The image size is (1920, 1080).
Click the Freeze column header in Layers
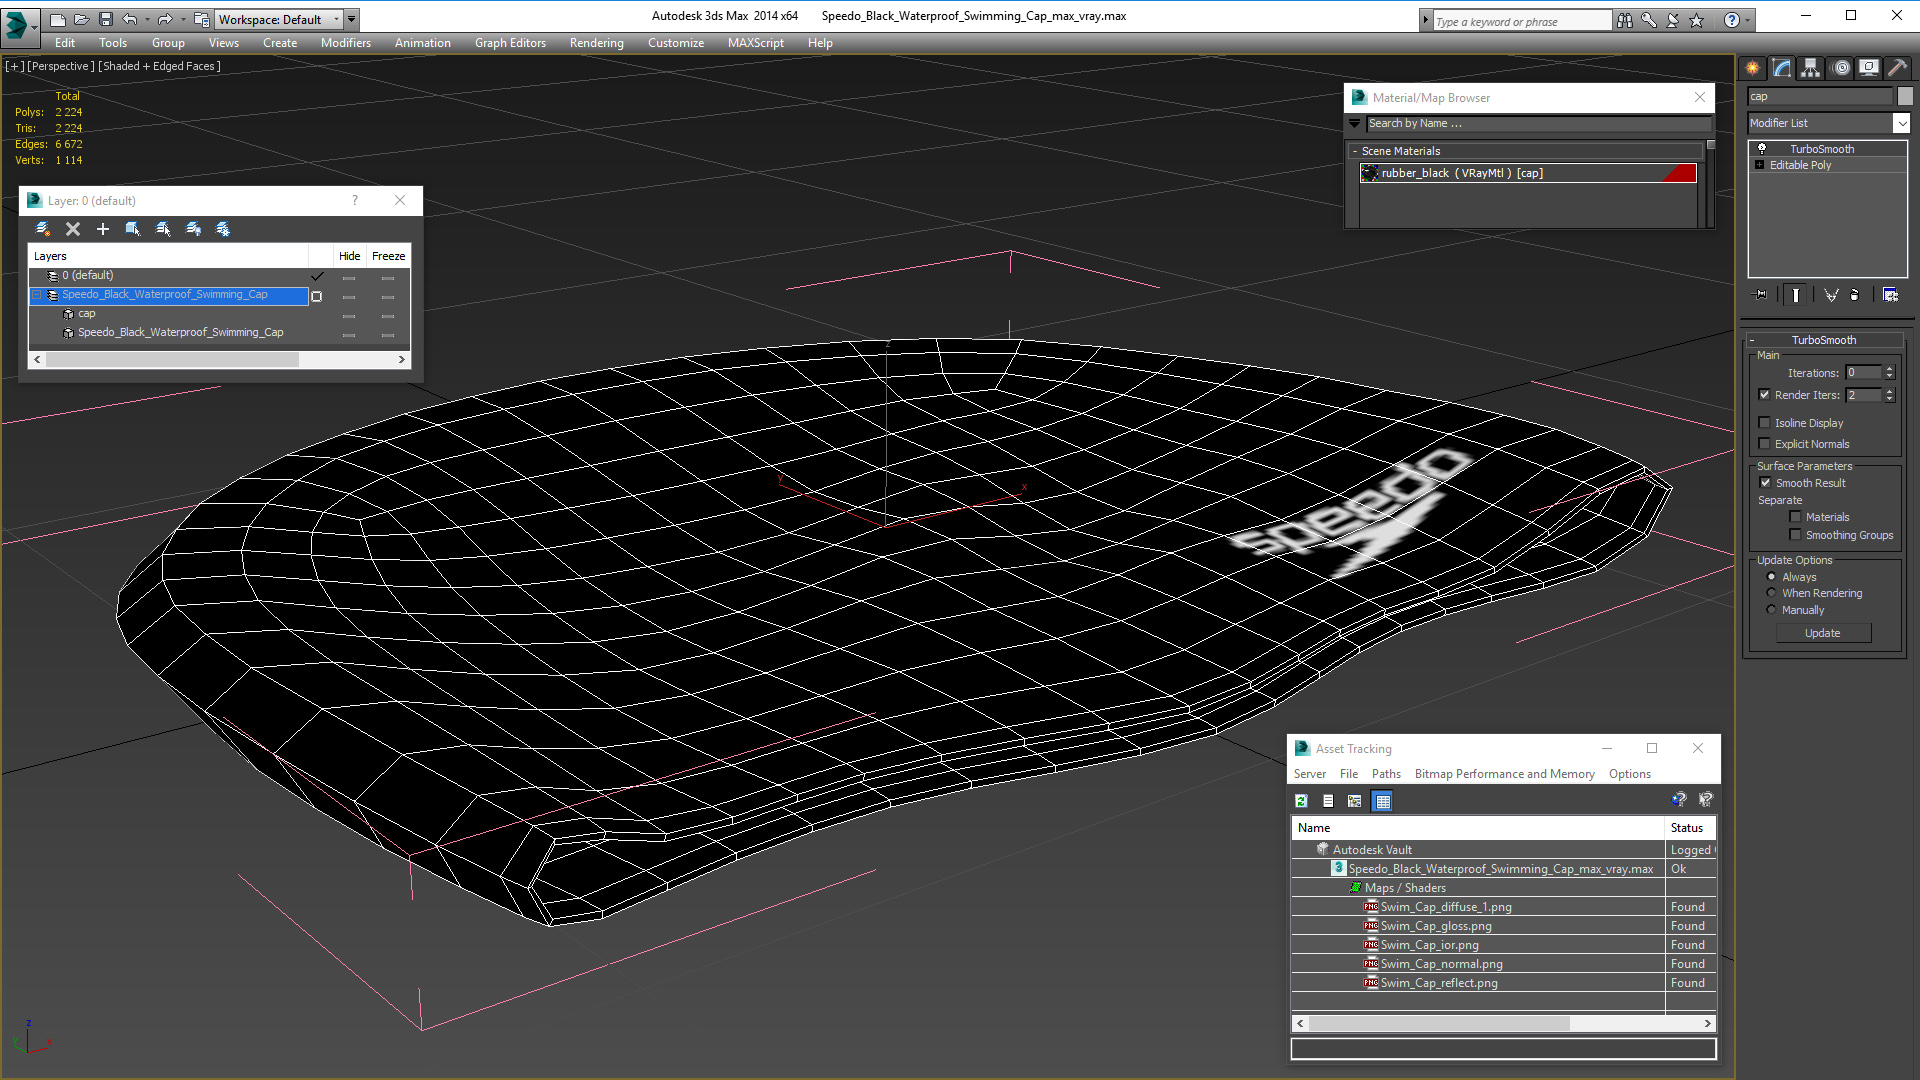coord(388,256)
